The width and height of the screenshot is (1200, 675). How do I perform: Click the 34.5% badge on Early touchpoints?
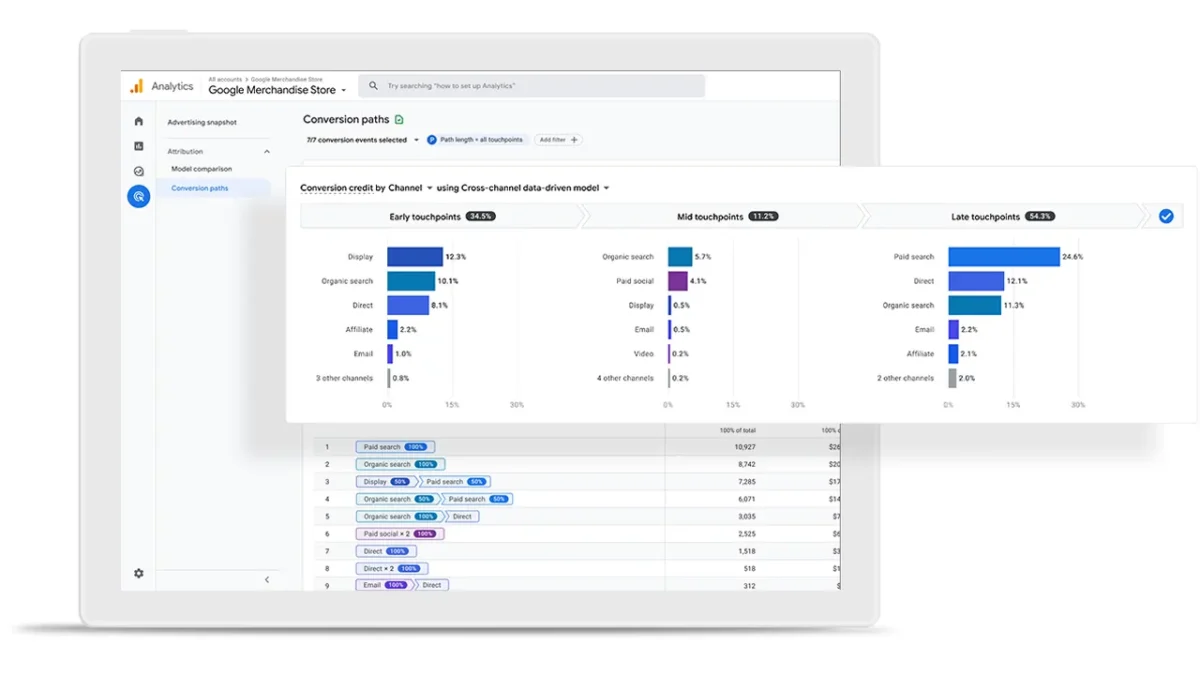(480, 216)
